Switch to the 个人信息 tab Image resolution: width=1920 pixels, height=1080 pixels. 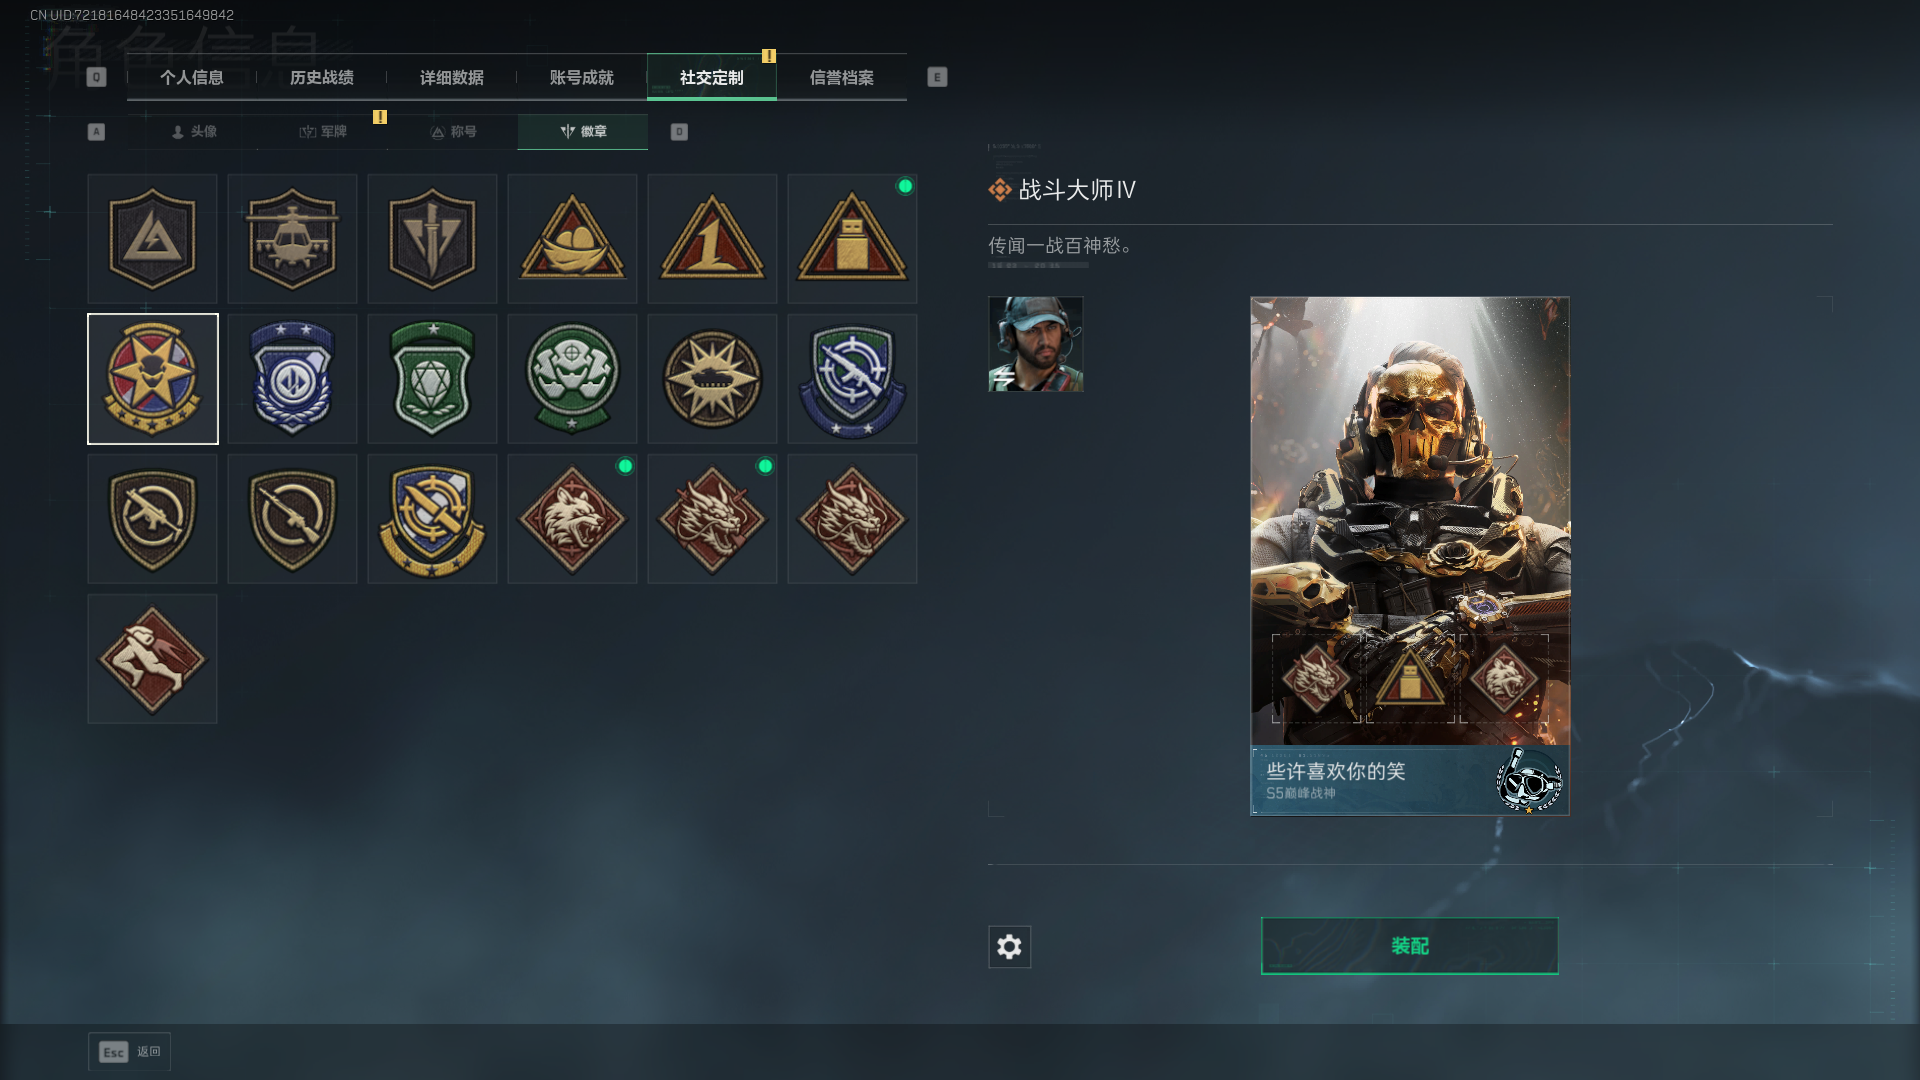192,77
